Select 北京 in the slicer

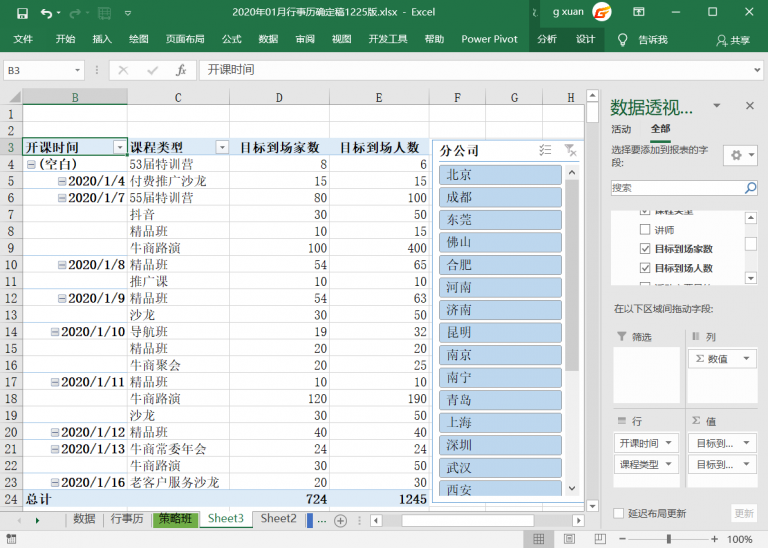click(500, 175)
